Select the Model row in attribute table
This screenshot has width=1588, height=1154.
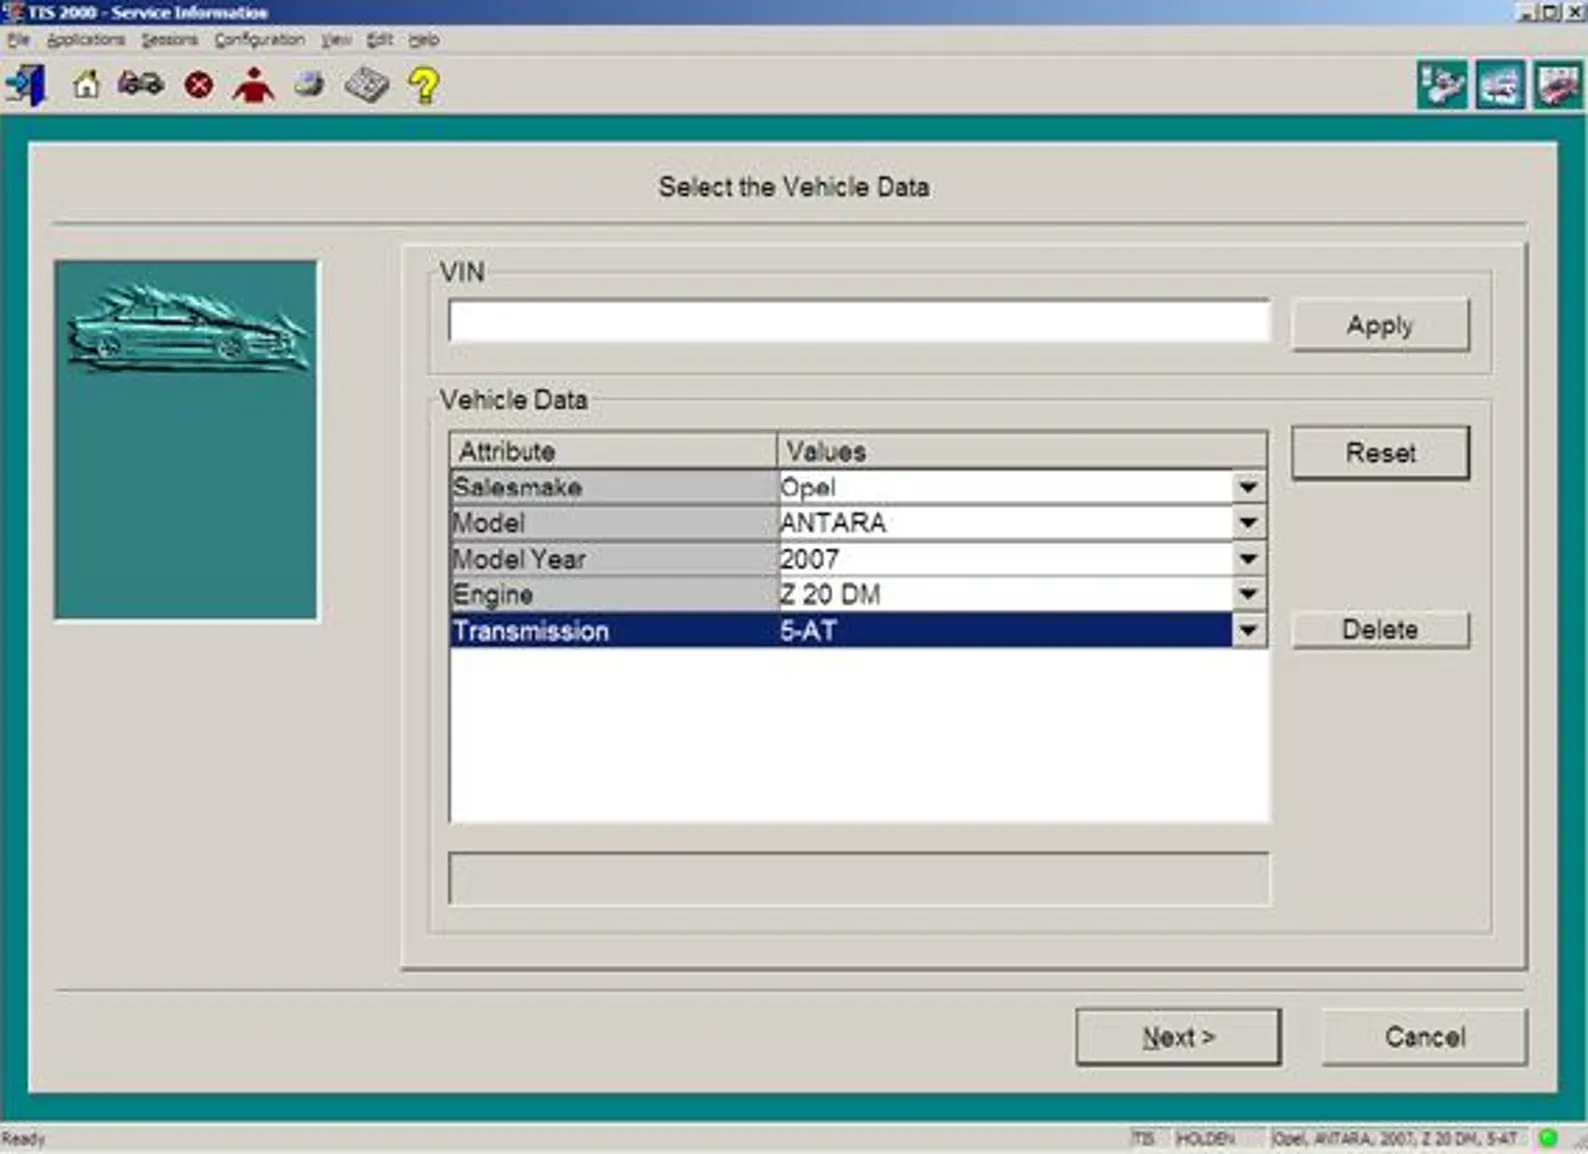[612, 523]
